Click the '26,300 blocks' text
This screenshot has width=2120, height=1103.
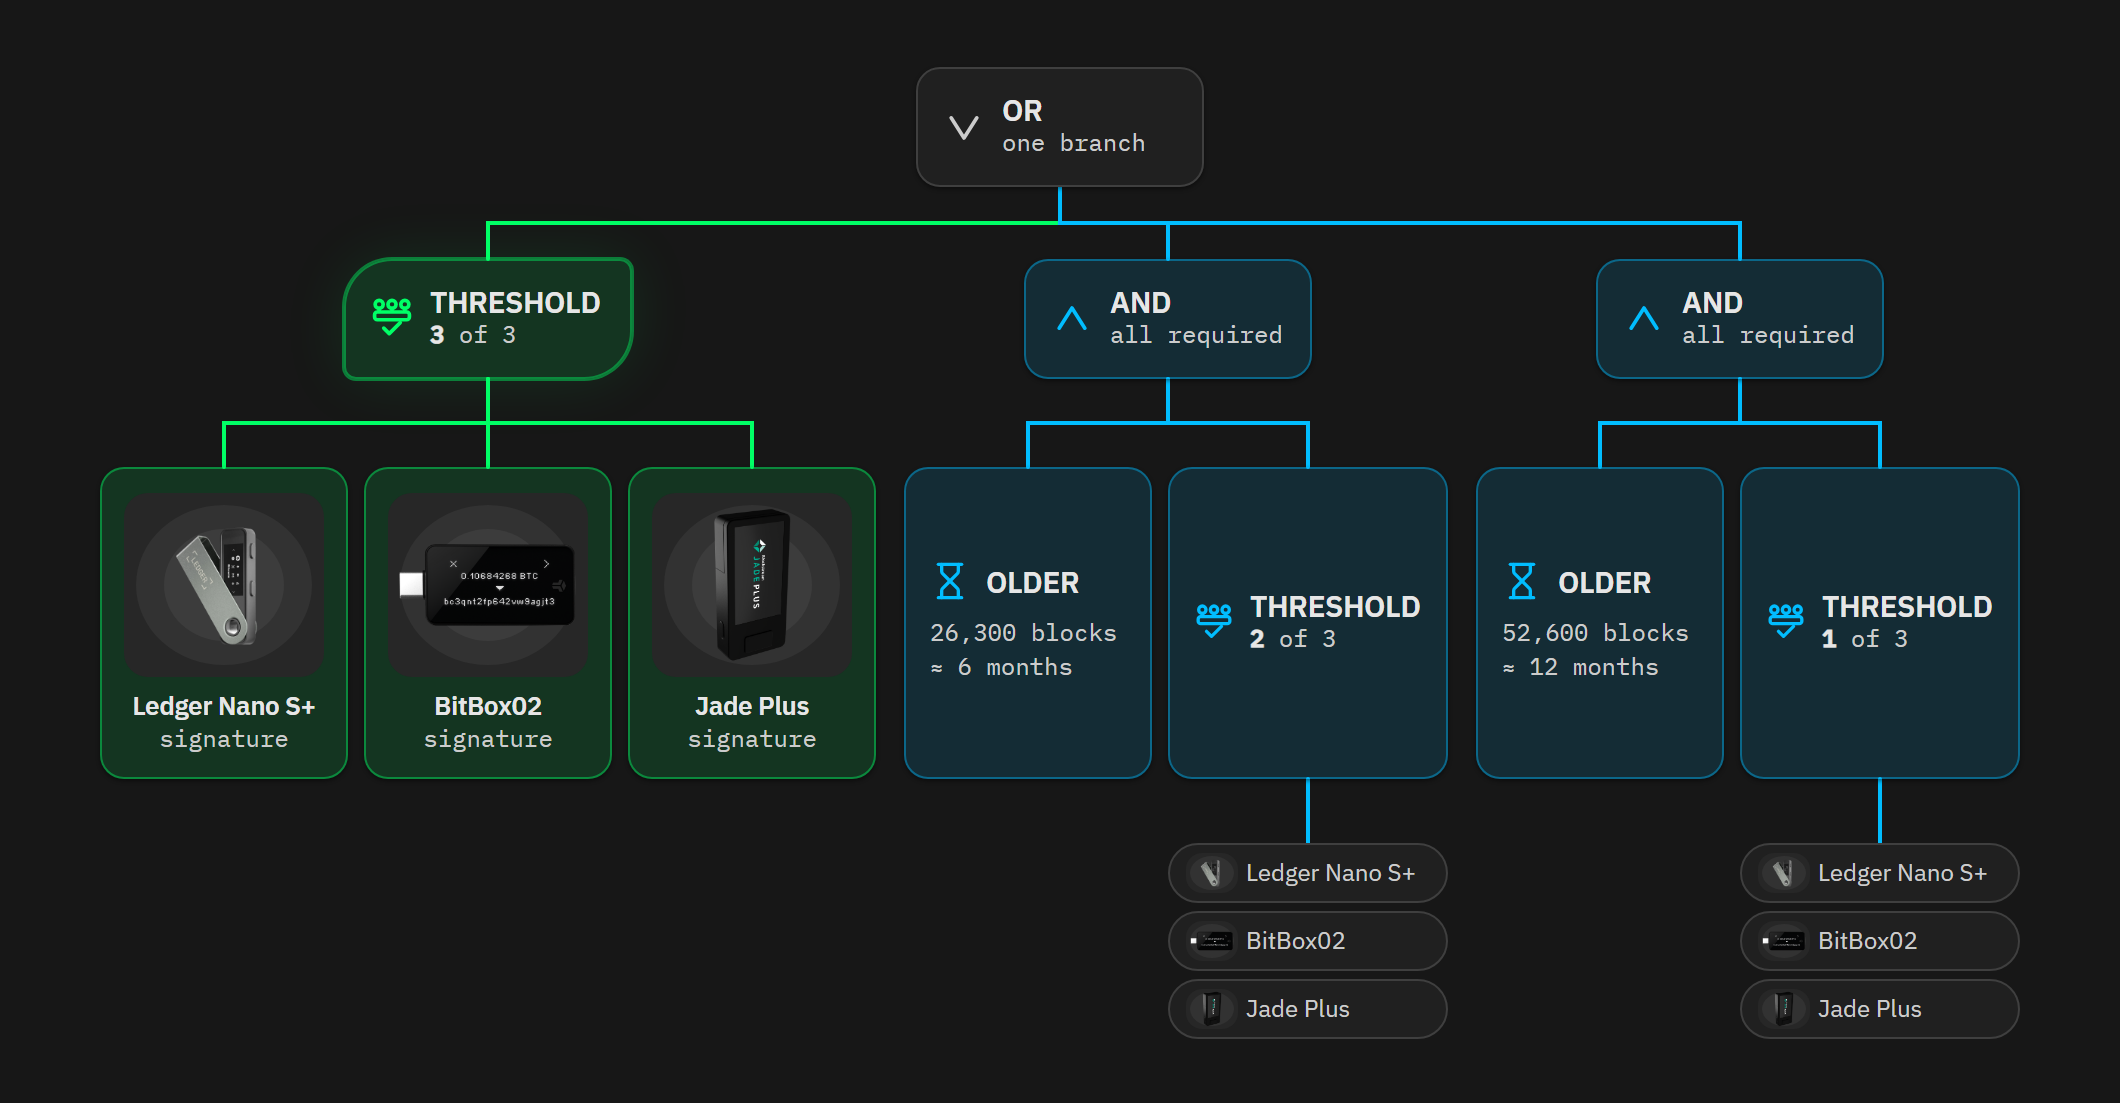(1023, 633)
